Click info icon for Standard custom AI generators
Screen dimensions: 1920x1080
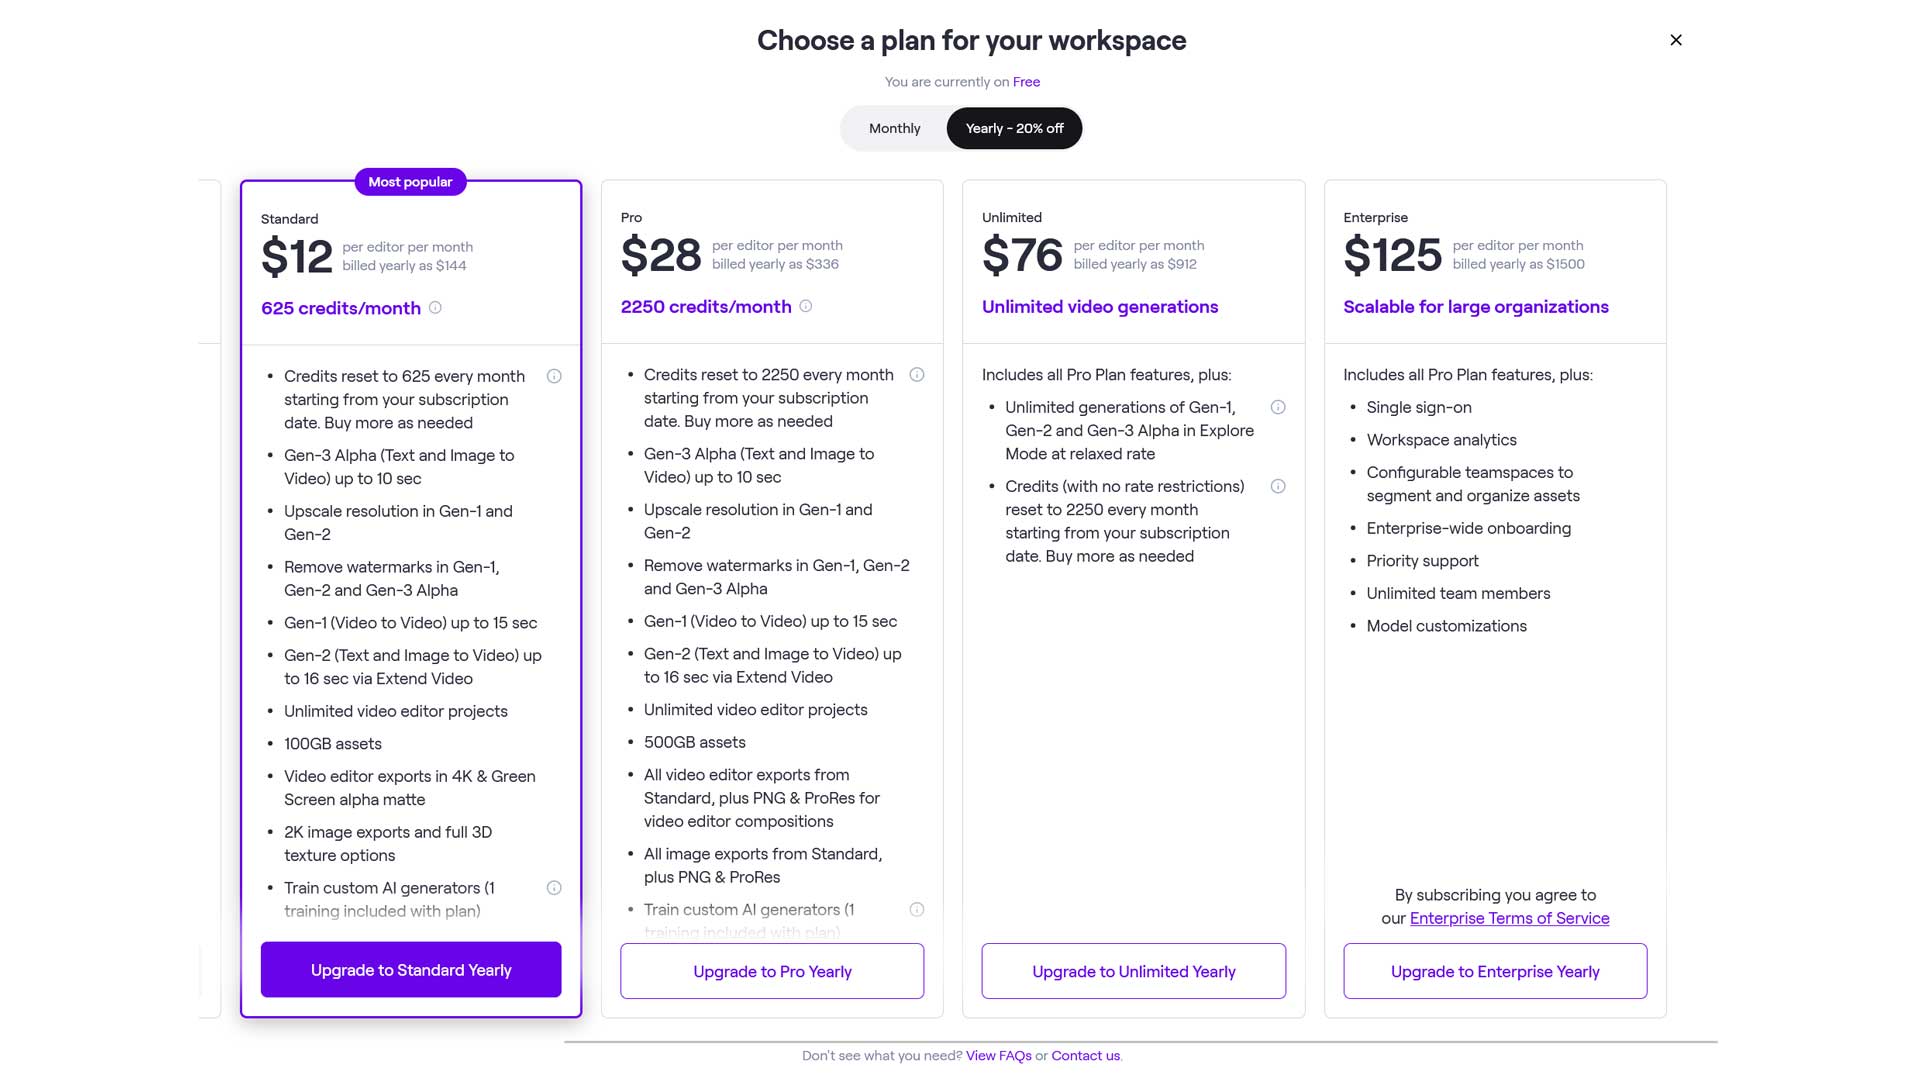[554, 888]
